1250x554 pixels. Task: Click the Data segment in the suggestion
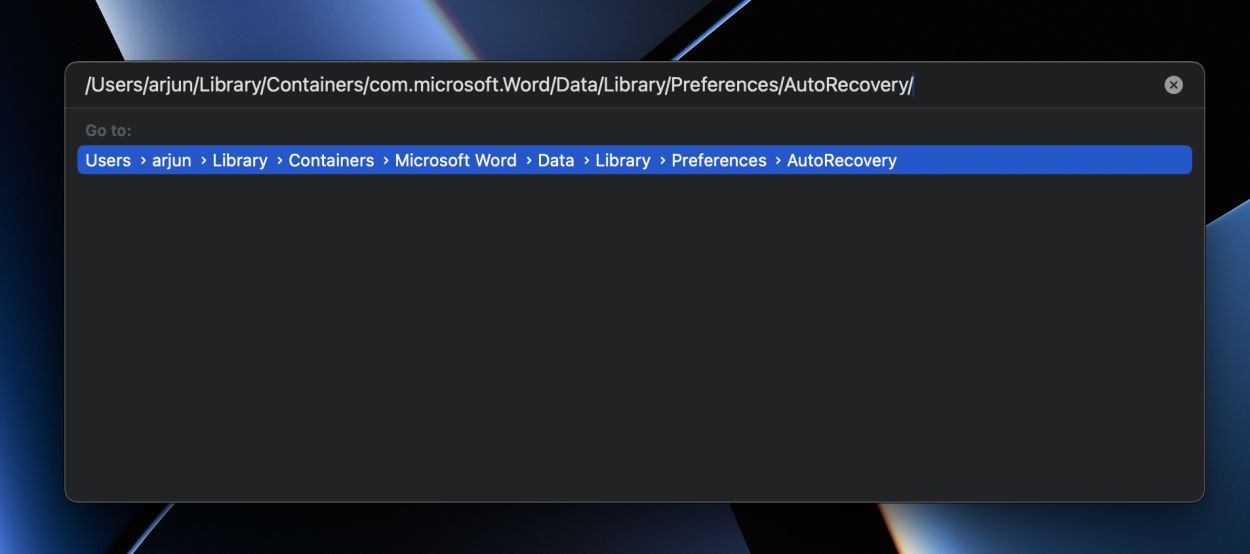coord(555,160)
